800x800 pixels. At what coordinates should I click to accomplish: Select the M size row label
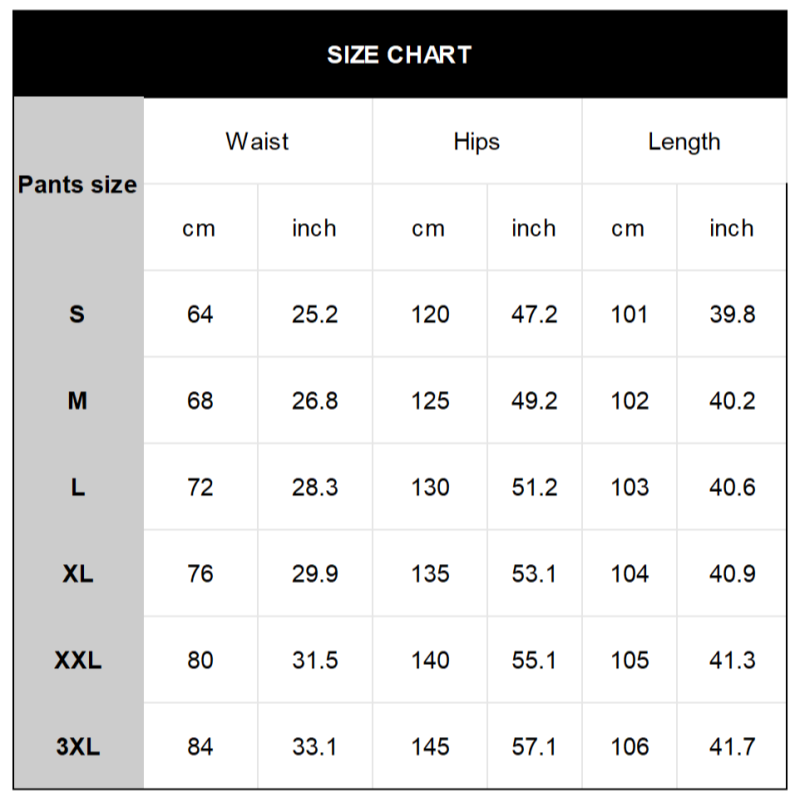[78, 401]
